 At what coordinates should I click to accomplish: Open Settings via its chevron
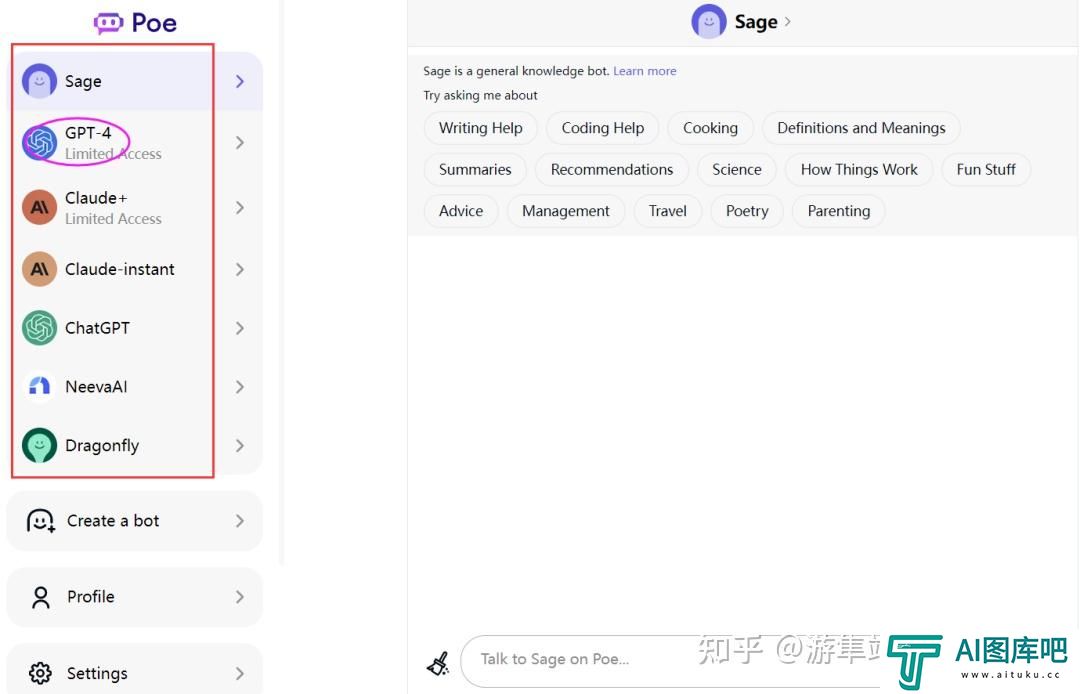[240, 673]
